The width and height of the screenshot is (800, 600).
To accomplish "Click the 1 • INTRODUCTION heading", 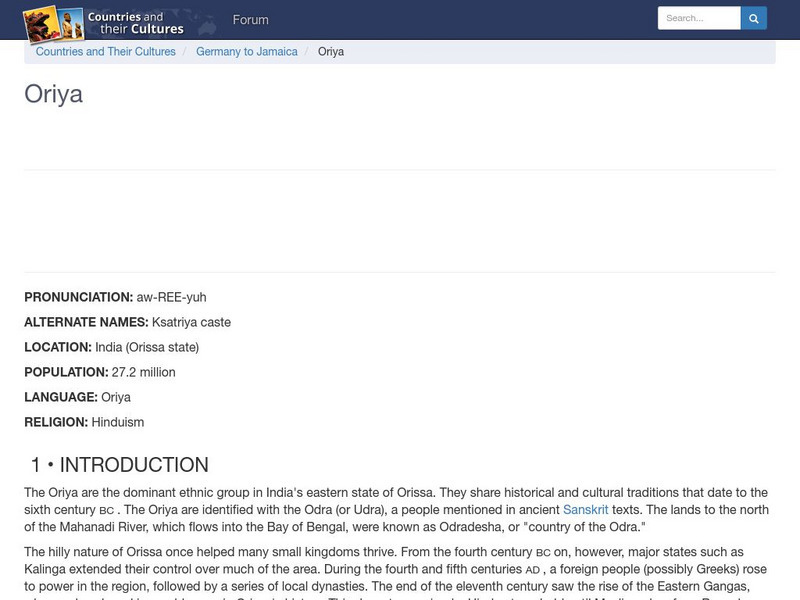I will [x=119, y=465].
